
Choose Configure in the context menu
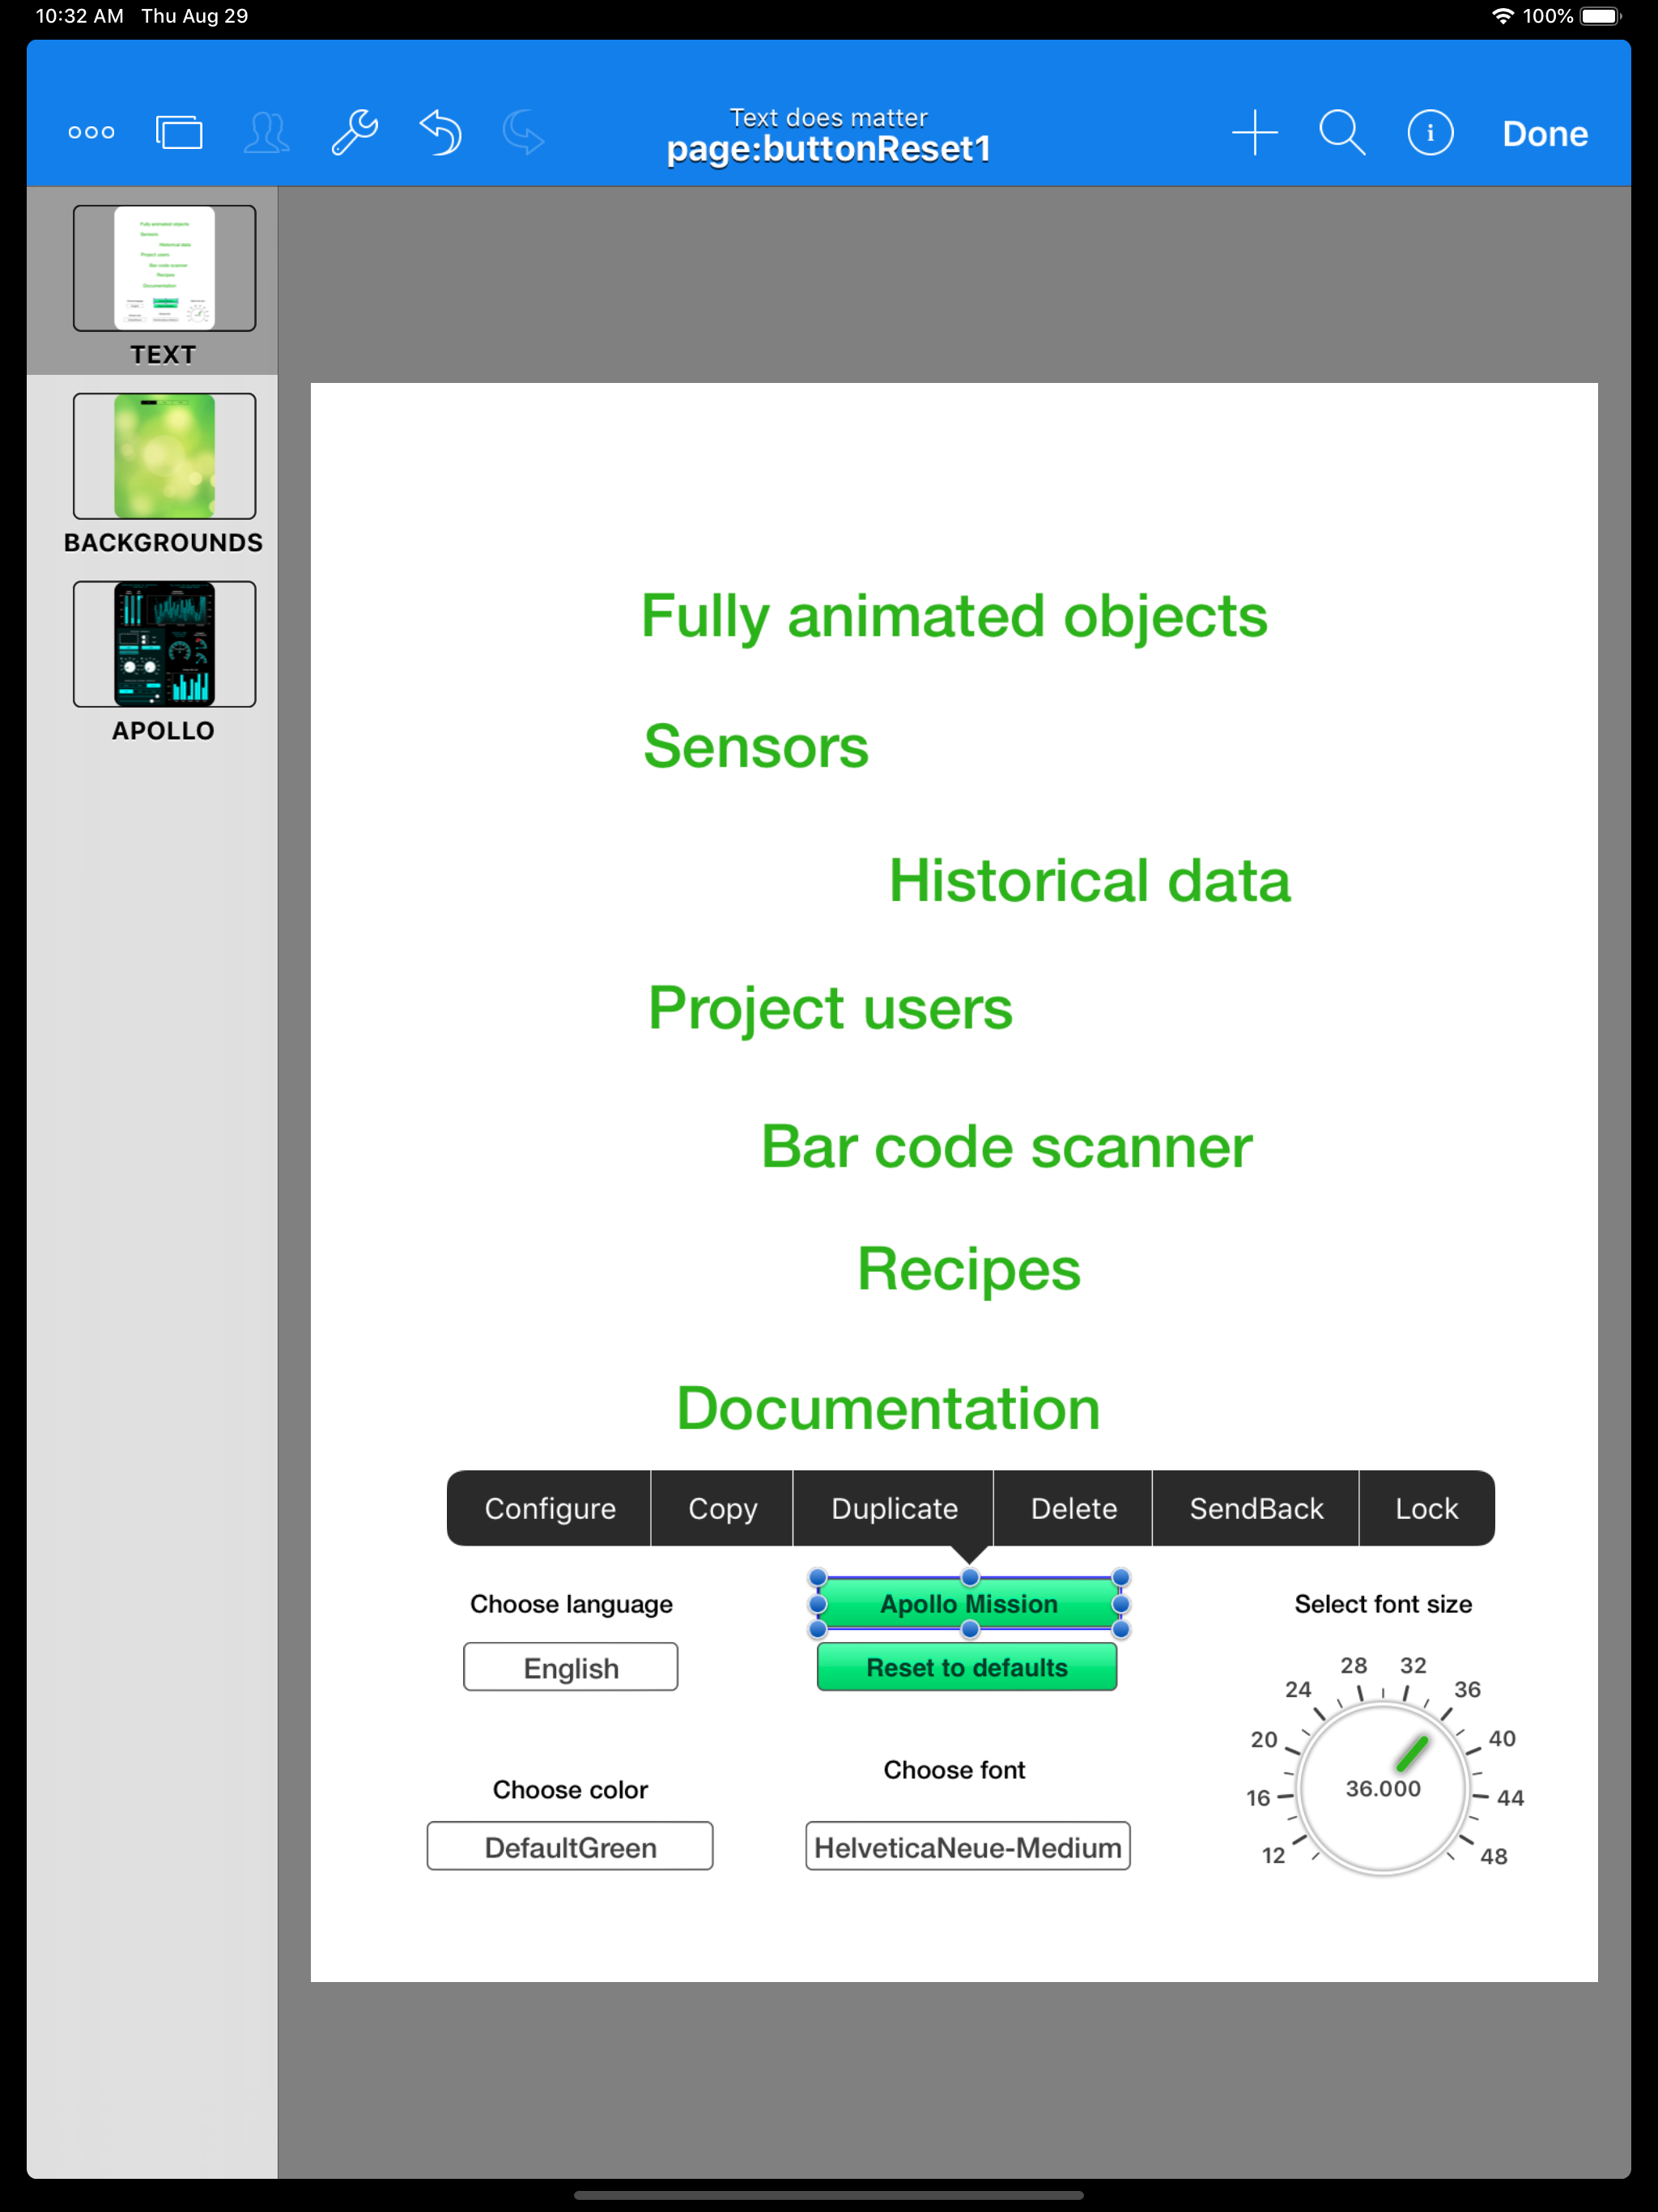(550, 1508)
